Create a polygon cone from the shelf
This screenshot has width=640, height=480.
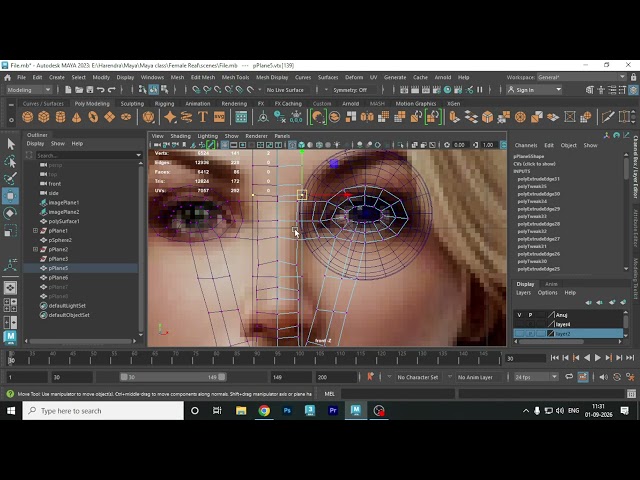pyautogui.click(x=77, y=118)
